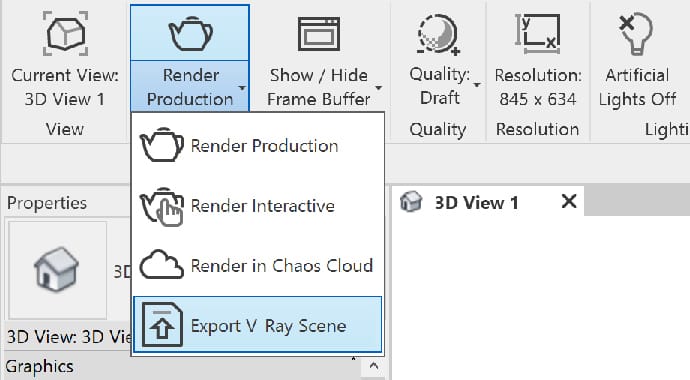Click the Export V-Ray Scene upload icon
The height and width of the screenshot is (380, 690).
tap(162, 325)
